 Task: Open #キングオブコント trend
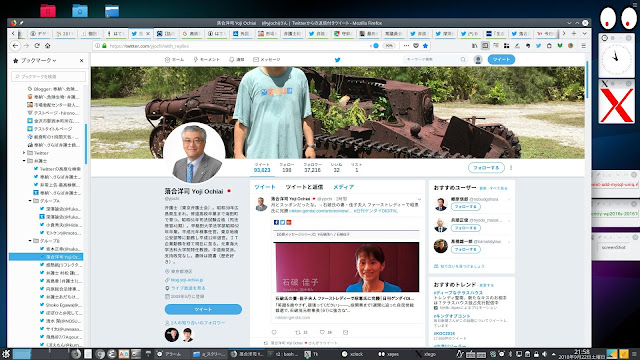(x=452, y=316)
